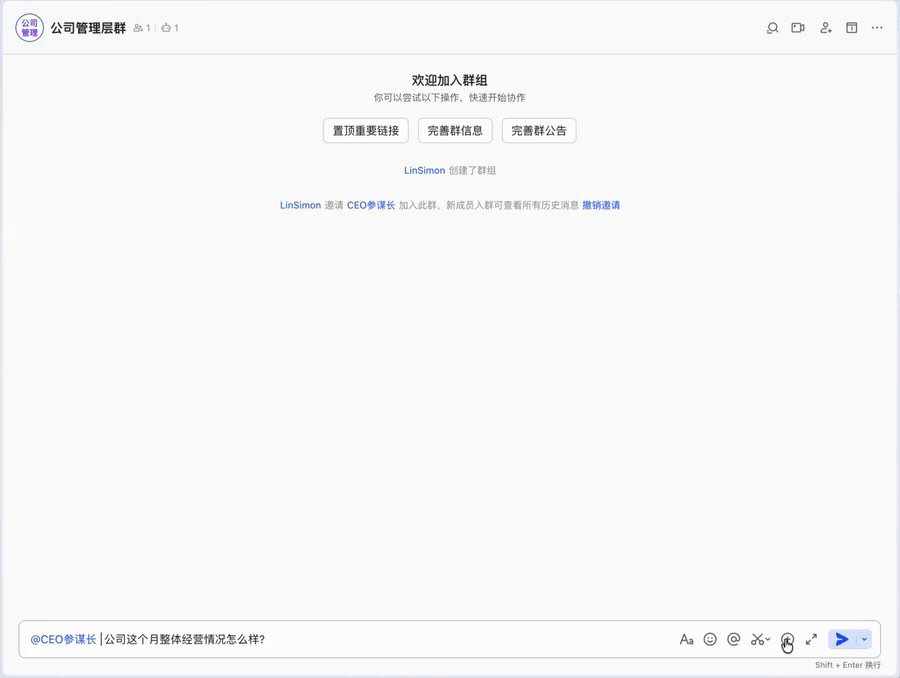The width and height of the screenshot is (900, 678).
Task: Click the scissors screenshot tool
Action: click(757, 639)
